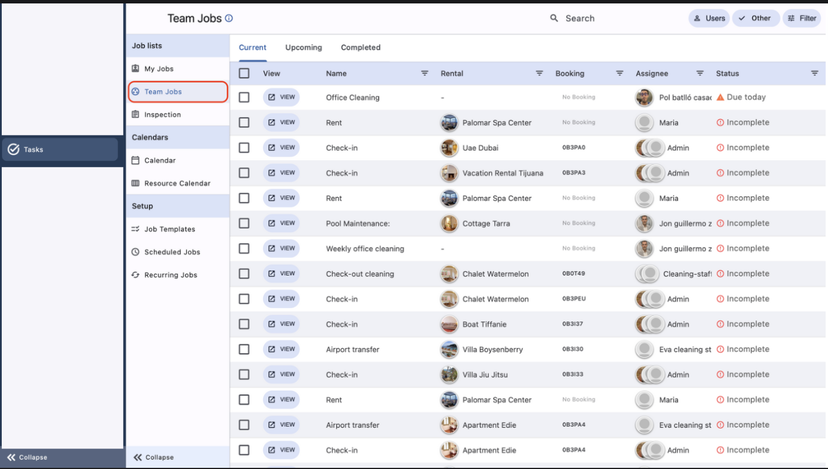Open Scheduled Jobs in sidebar
This screenshot has width=828, height=469.
(171, 252)
